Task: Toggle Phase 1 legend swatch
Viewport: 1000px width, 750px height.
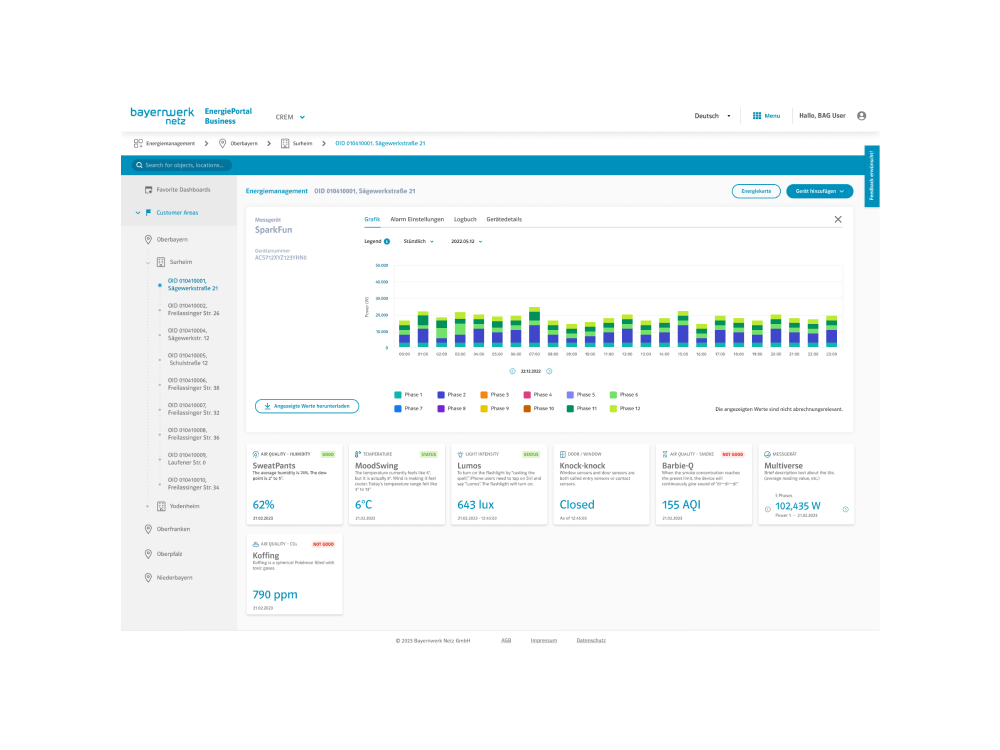Action: tap(398, 395)
